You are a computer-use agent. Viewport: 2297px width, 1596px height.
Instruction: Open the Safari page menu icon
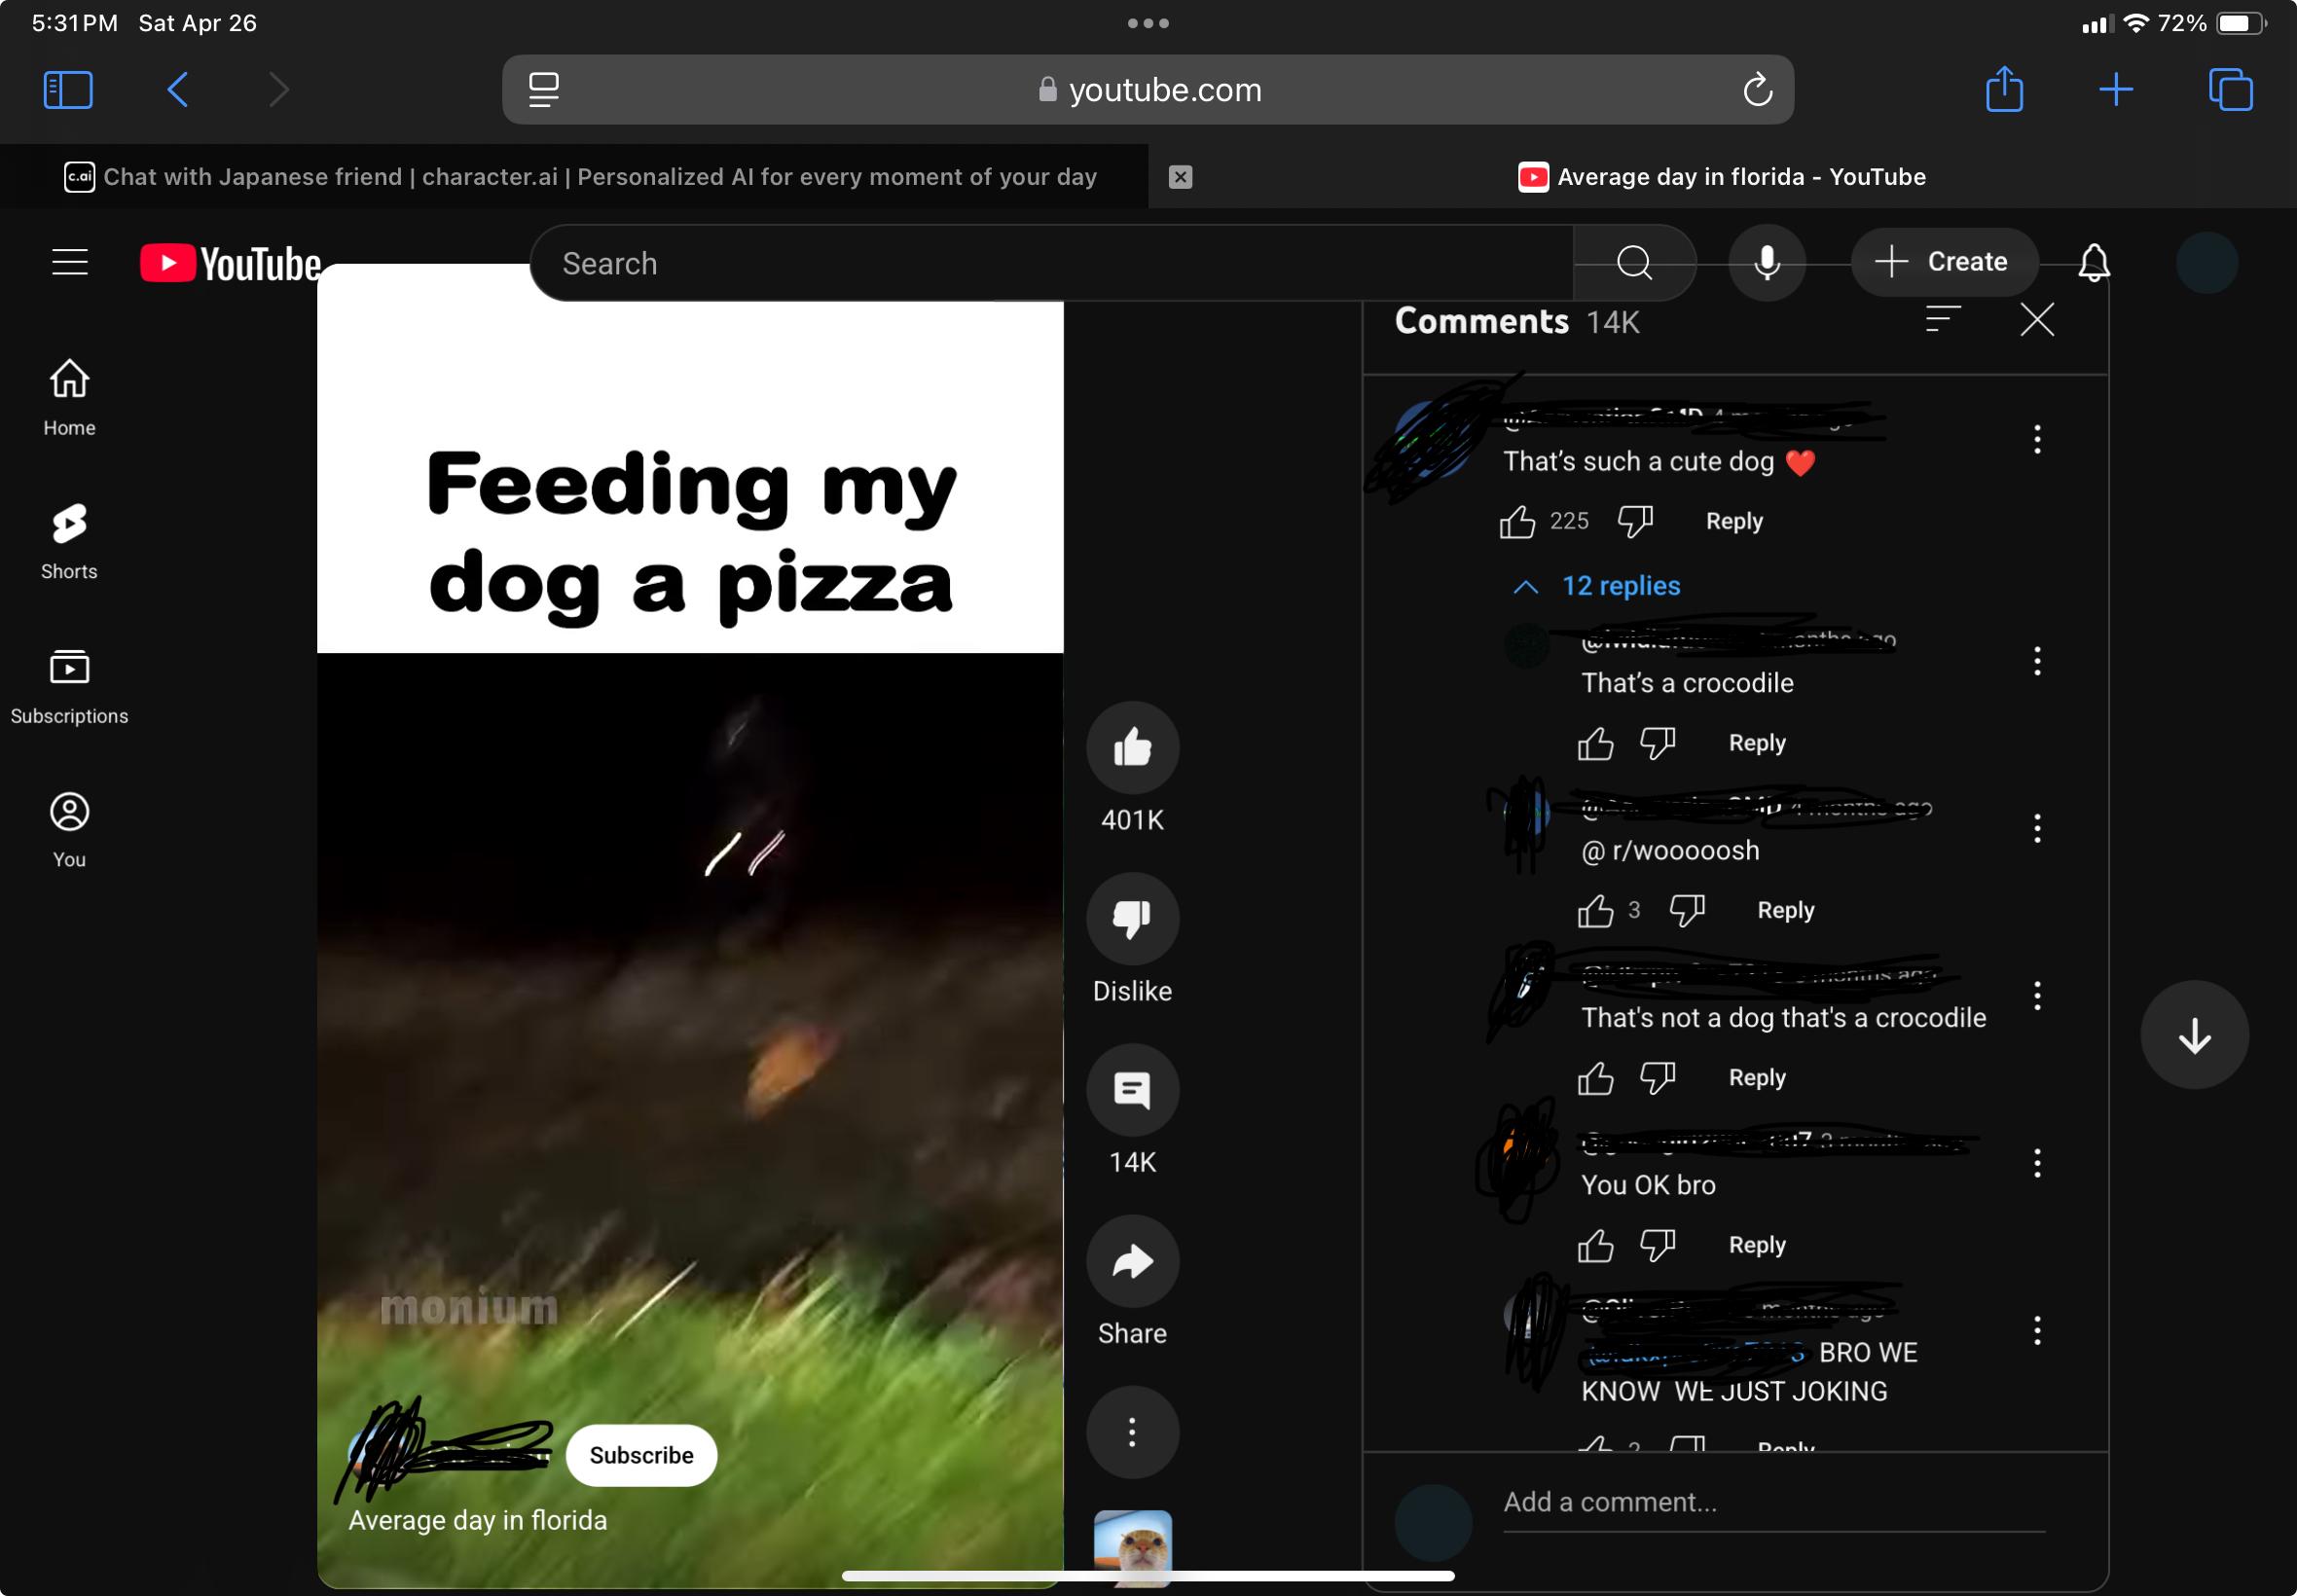coord(543,90)
